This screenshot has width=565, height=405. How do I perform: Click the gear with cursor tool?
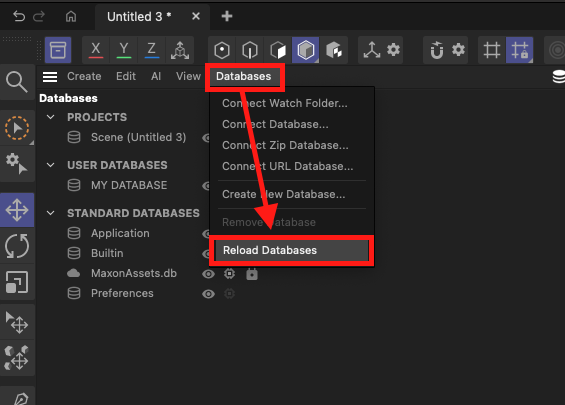[17, 163]
